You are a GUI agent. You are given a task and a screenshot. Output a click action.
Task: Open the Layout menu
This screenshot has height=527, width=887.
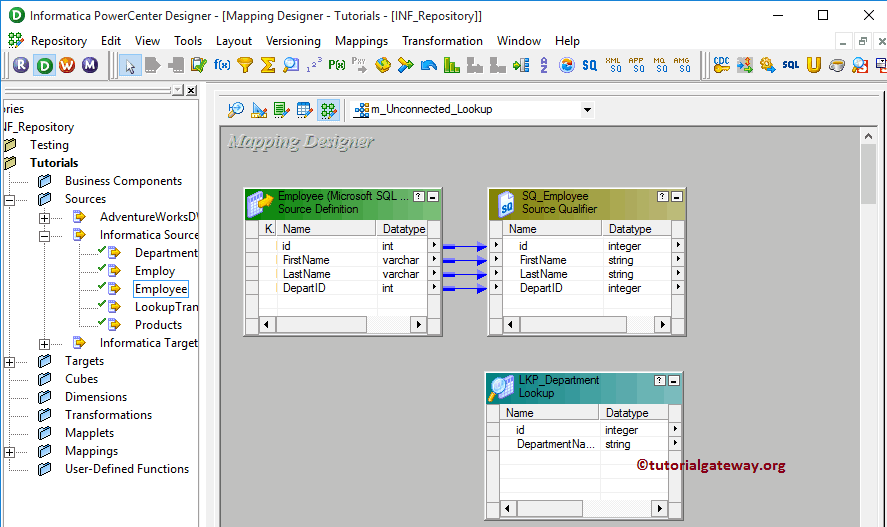point(234,41)
